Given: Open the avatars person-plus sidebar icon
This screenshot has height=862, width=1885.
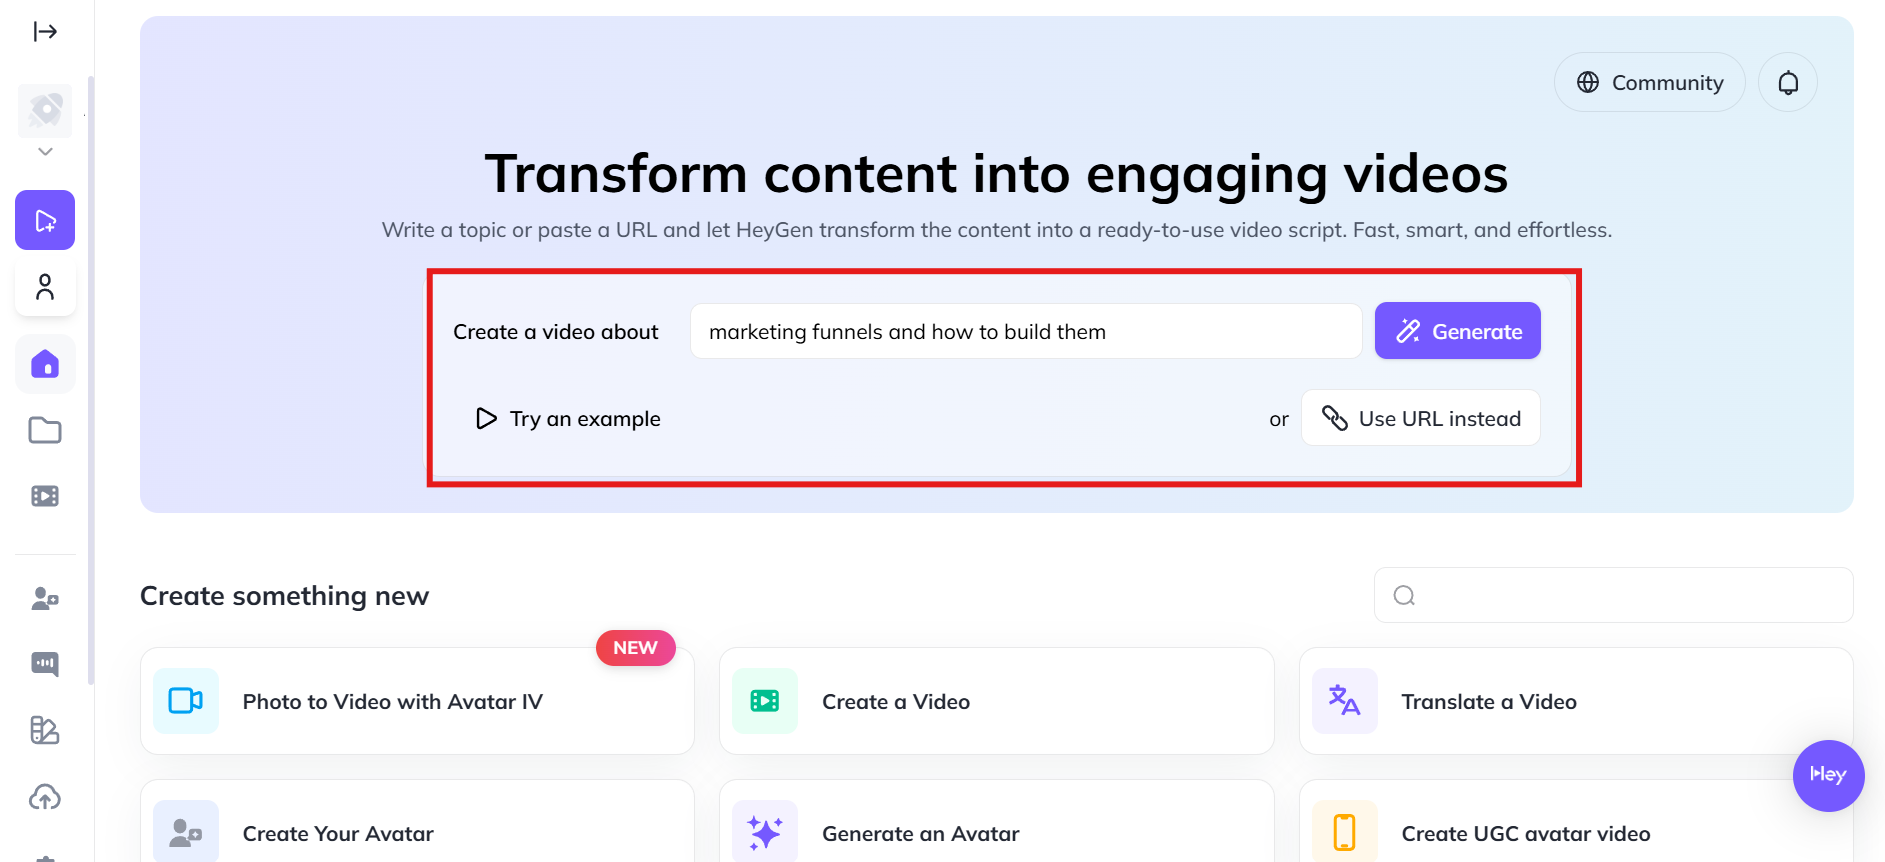Looking at the screenshot, I should coord(45,599).
